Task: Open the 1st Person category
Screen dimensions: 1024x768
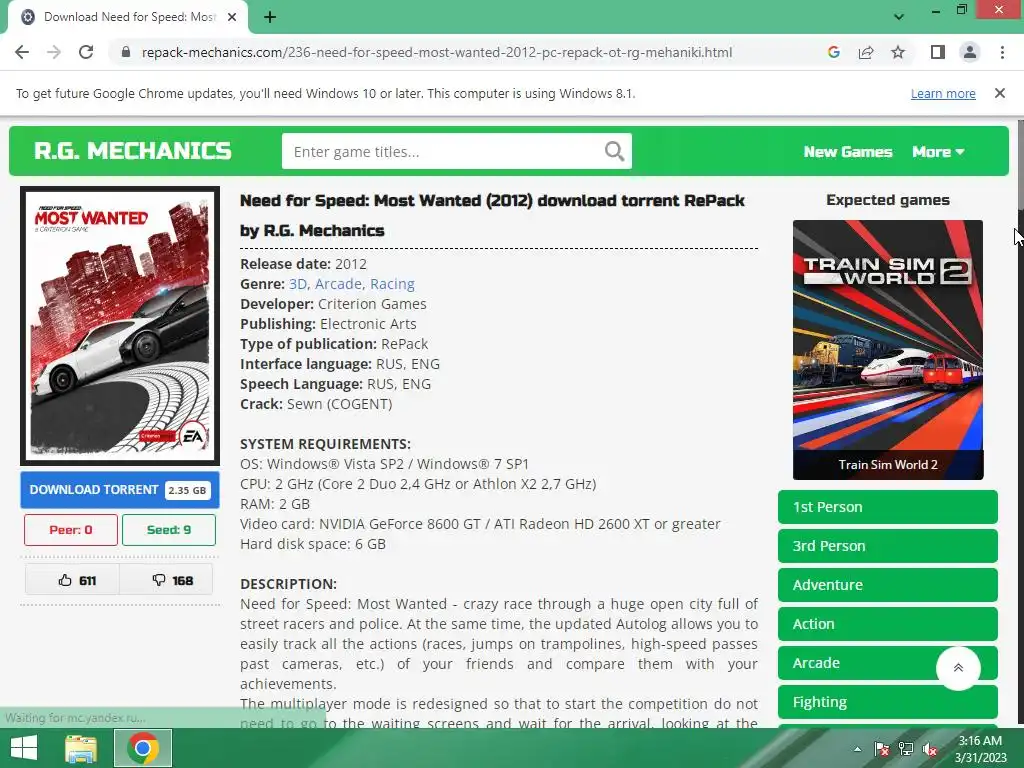Action: click(888, 507)
